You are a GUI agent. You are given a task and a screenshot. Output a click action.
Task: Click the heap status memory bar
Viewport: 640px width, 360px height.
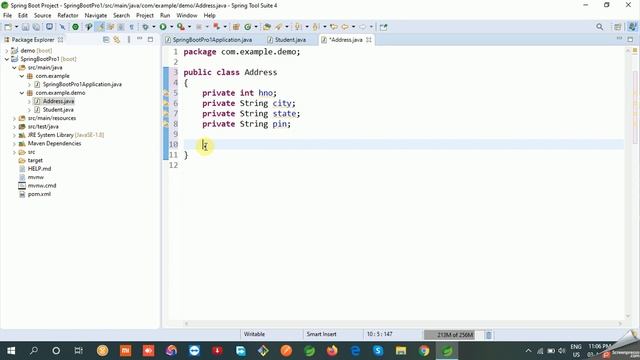coord(453,335)
